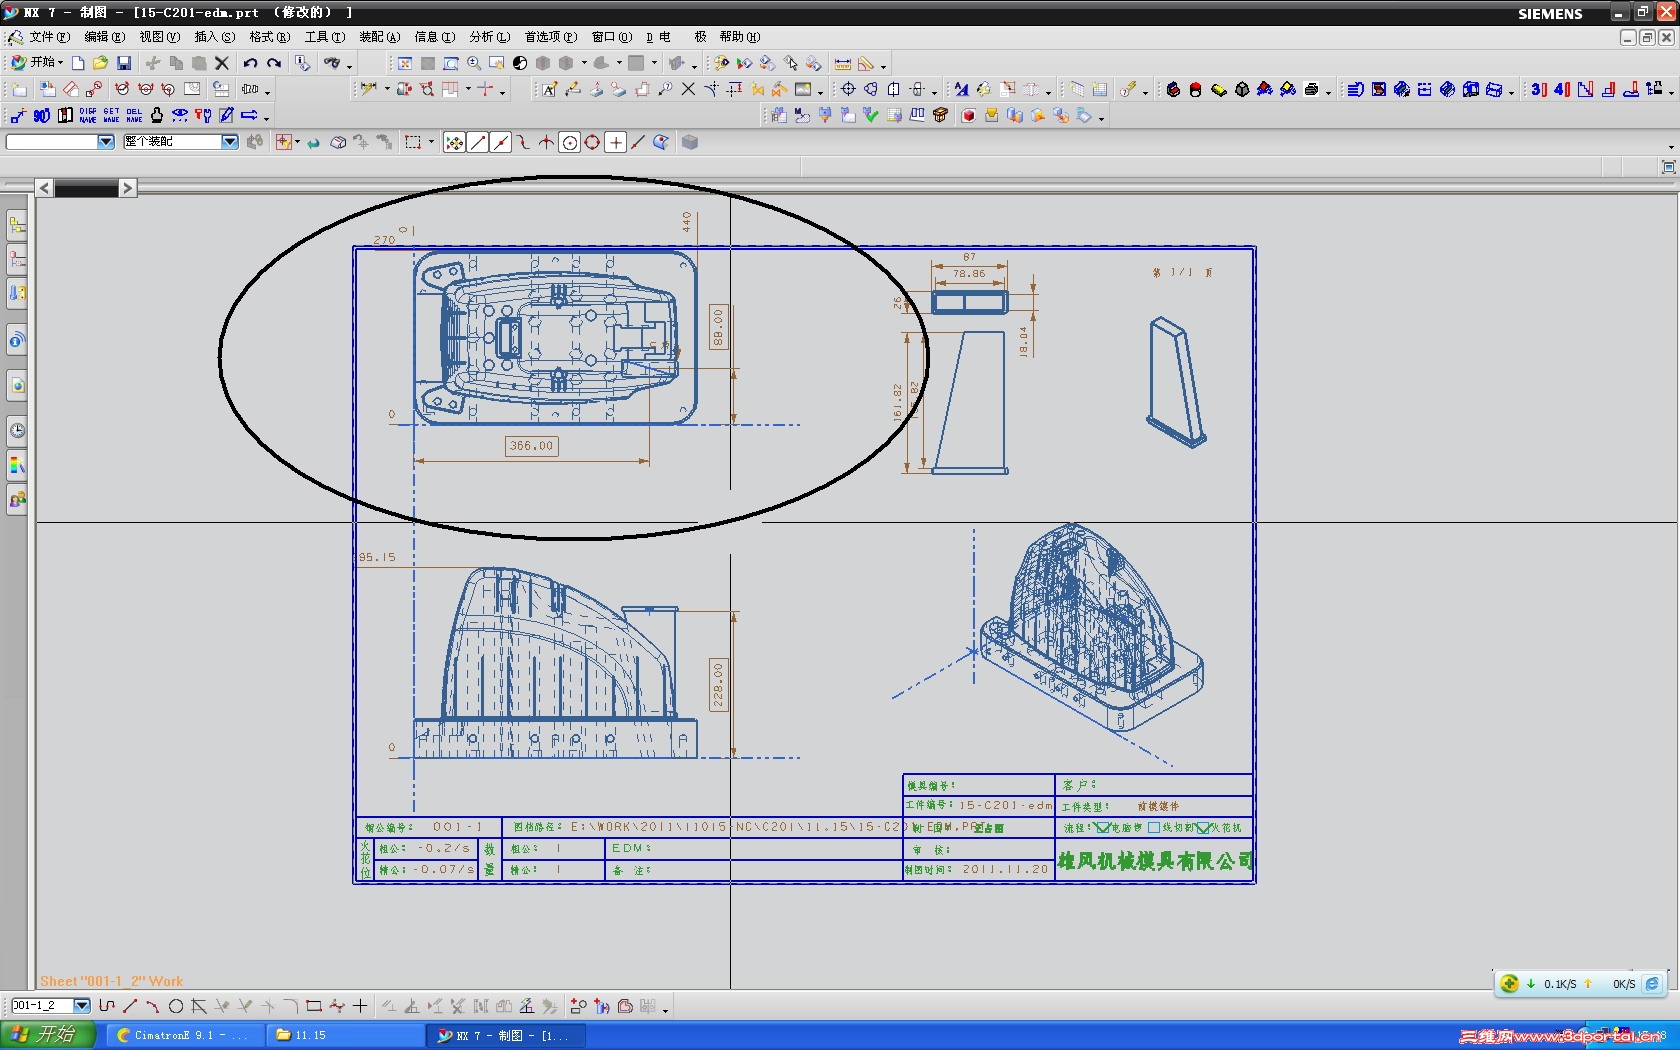
Task: Open the 文件(F) menu
Action: pos(49,37)
